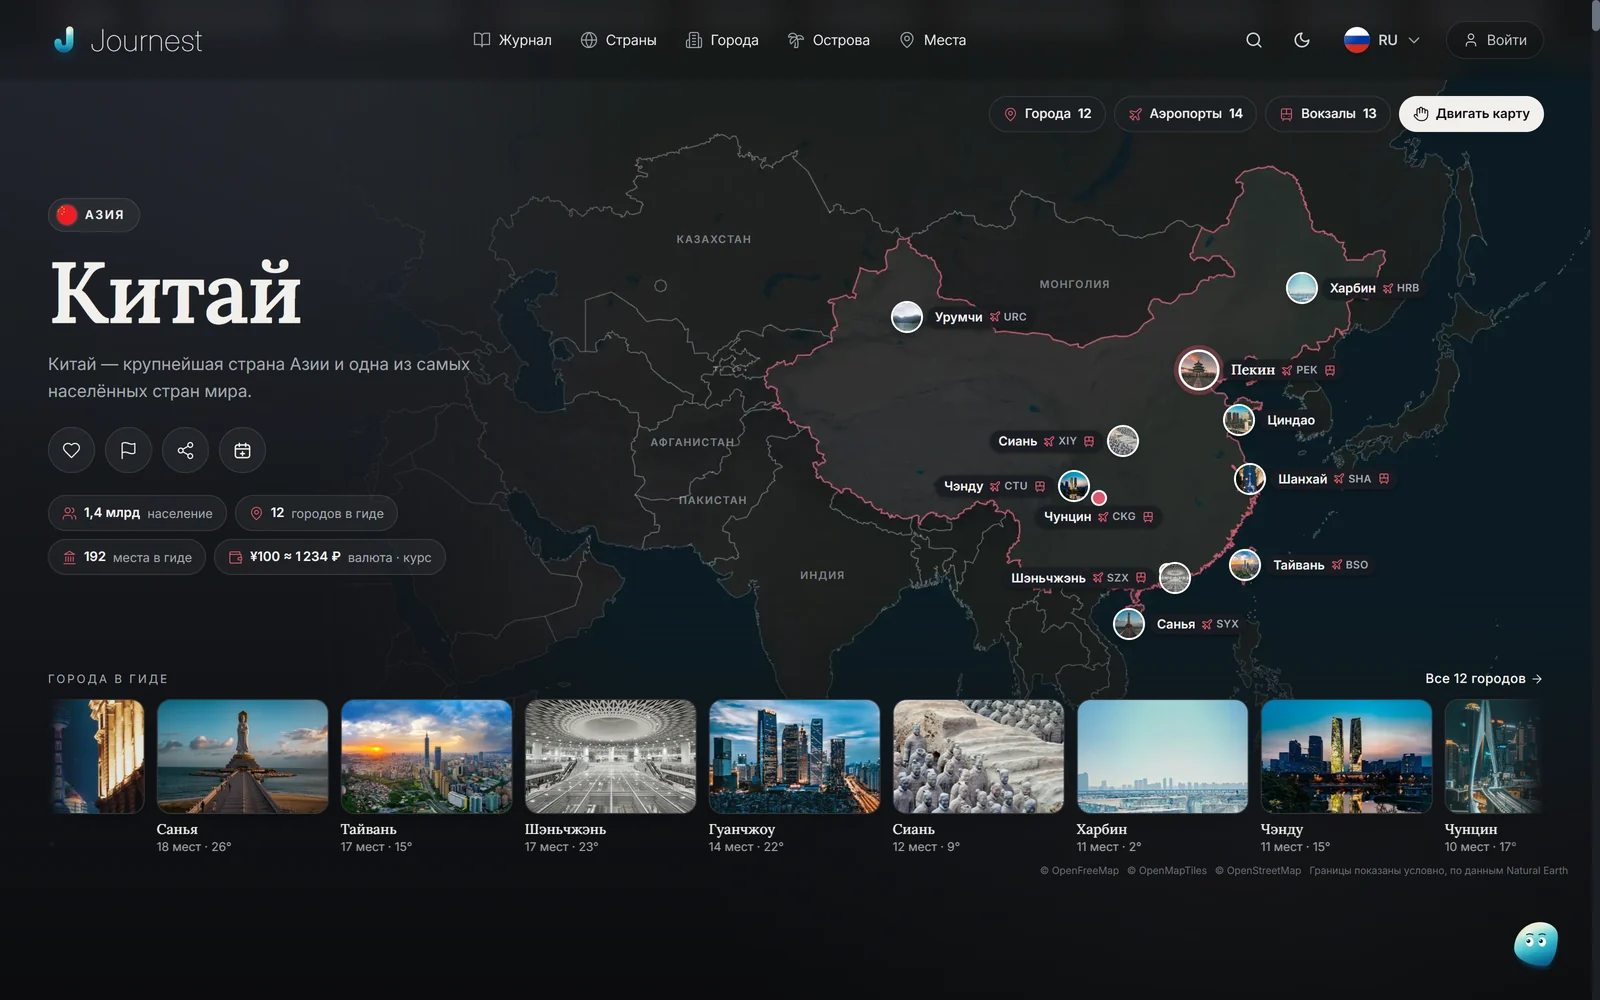
Task: Click the 192 места в гиде chip
Action: (x=127, y=557)
